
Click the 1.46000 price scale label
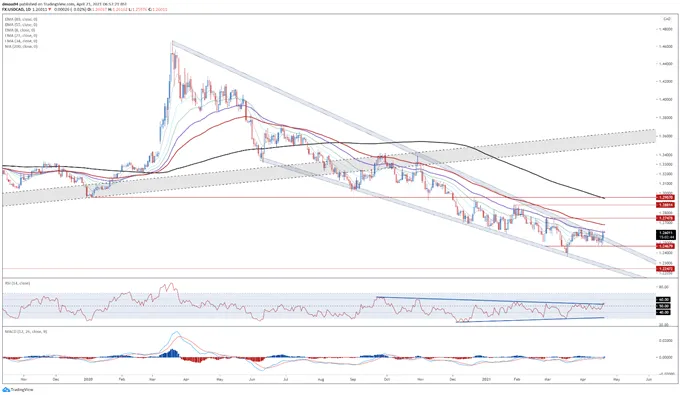pyautogui.click(x=666, y=46)
